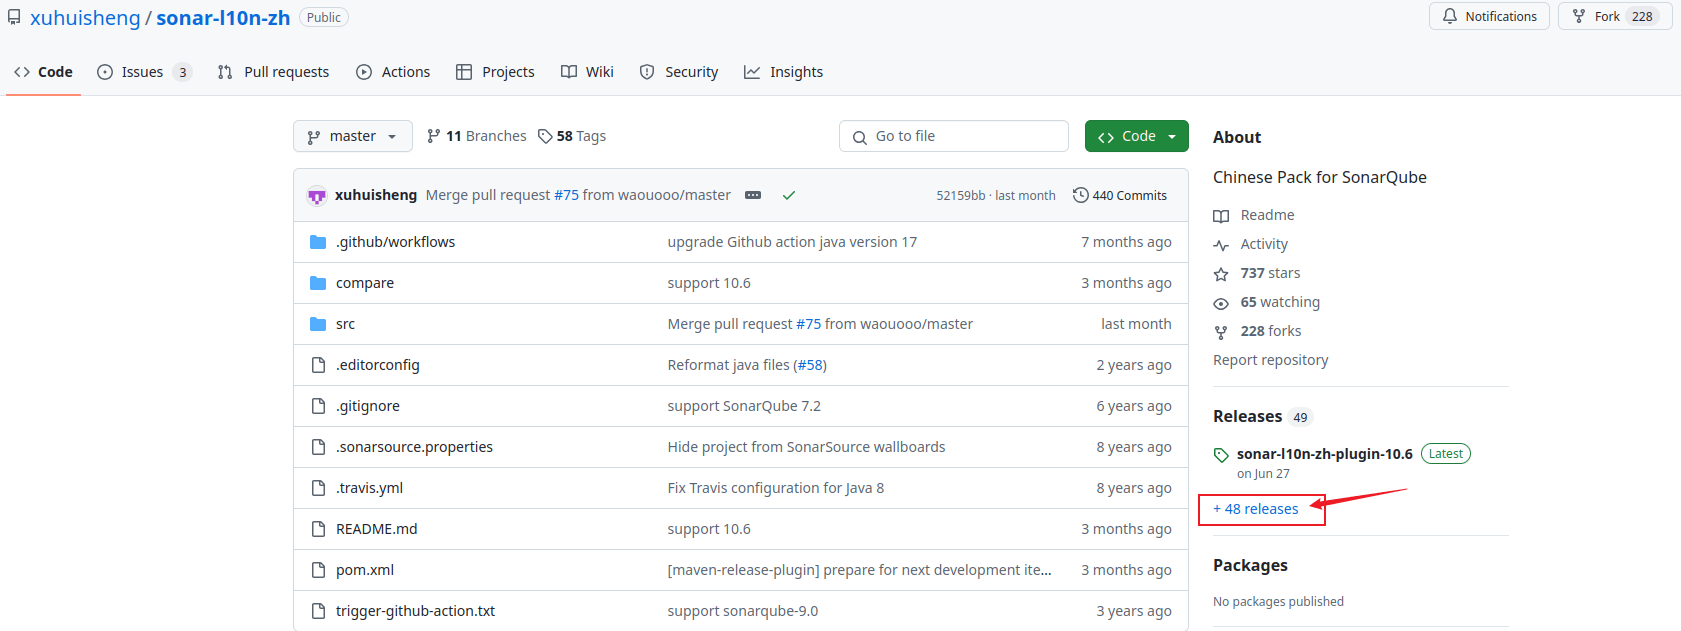Open commit 'support SonarQube 7.2'

click(744, 406)
